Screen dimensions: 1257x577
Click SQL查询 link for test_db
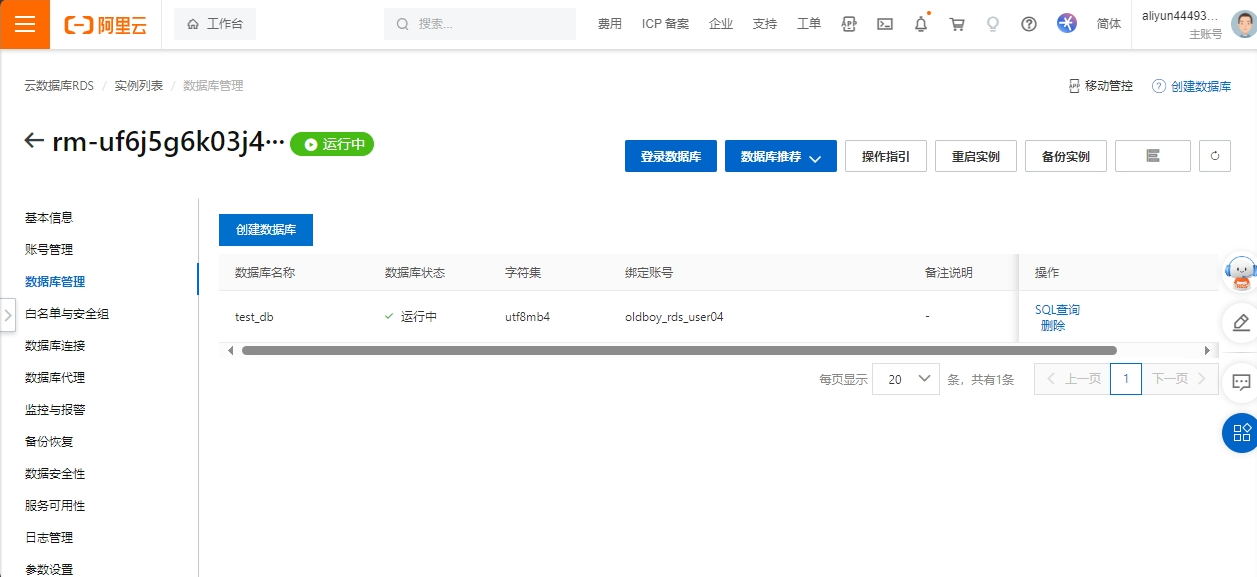[x=1057, y=310]
